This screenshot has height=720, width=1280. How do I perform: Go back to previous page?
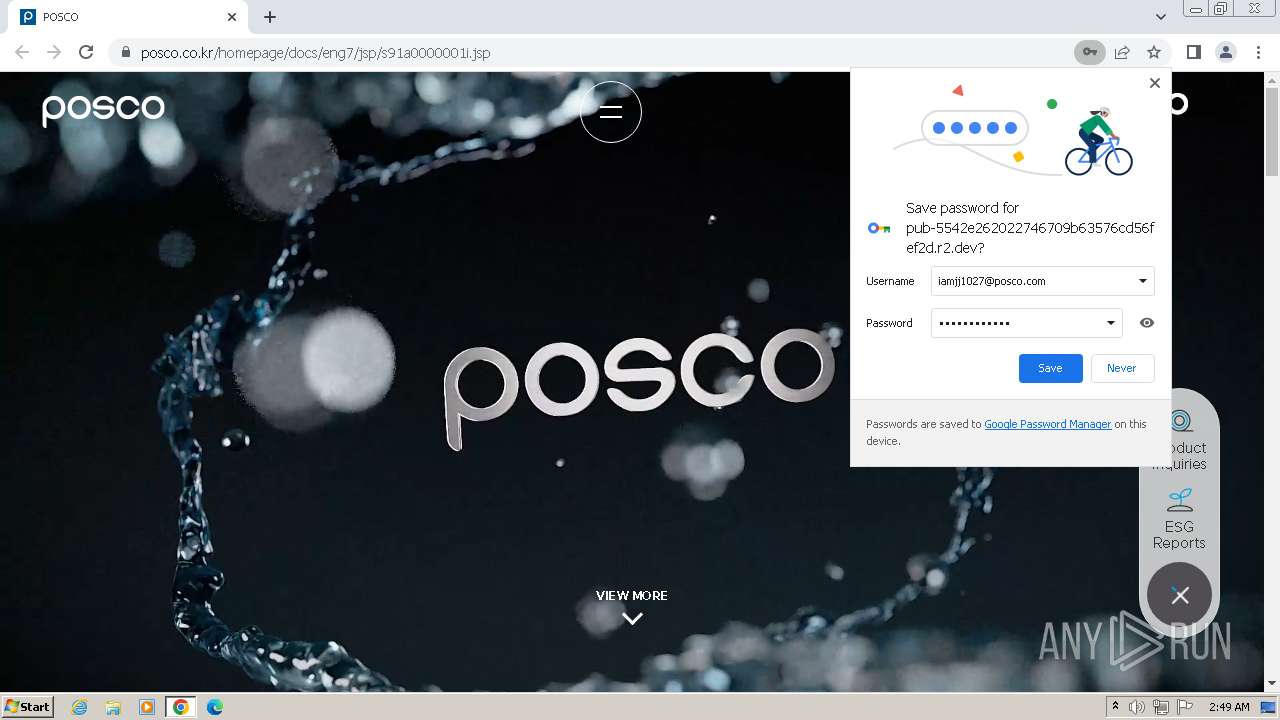(22, 52)
